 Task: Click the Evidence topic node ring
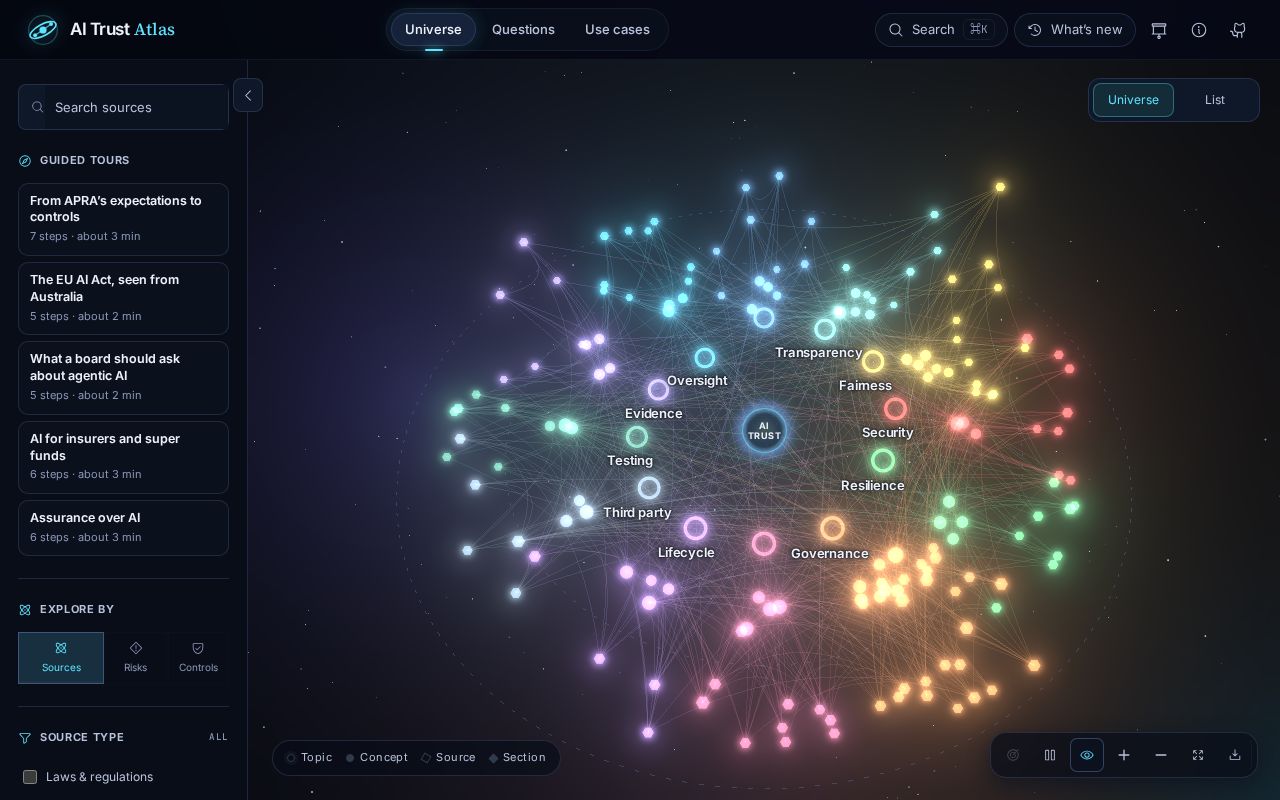click(x=658, y=390)
